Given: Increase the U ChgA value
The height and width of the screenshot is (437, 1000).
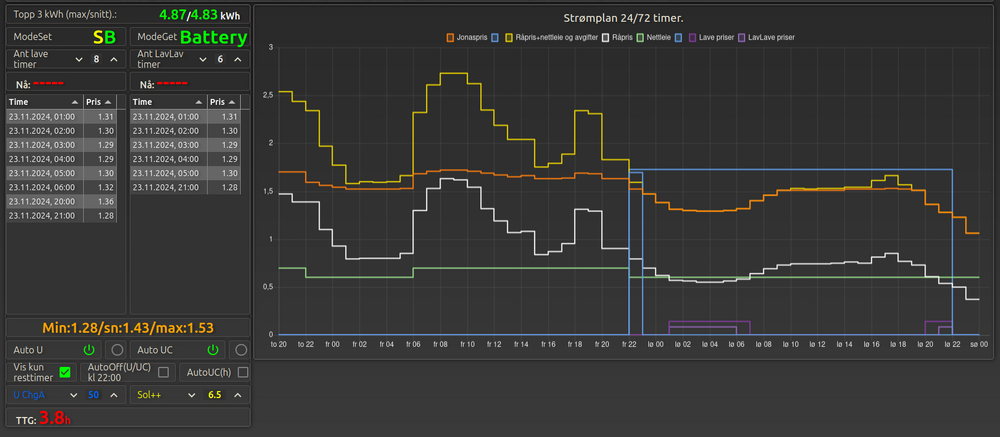Looking at the screenshot, I should pos(114,395).
